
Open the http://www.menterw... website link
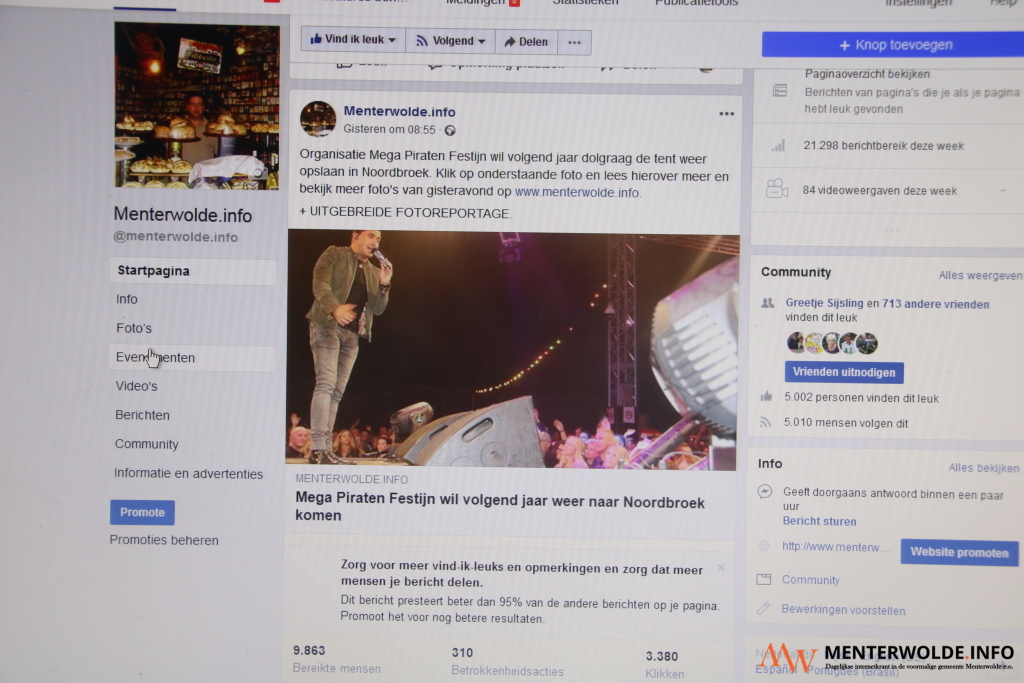(835, 547)
